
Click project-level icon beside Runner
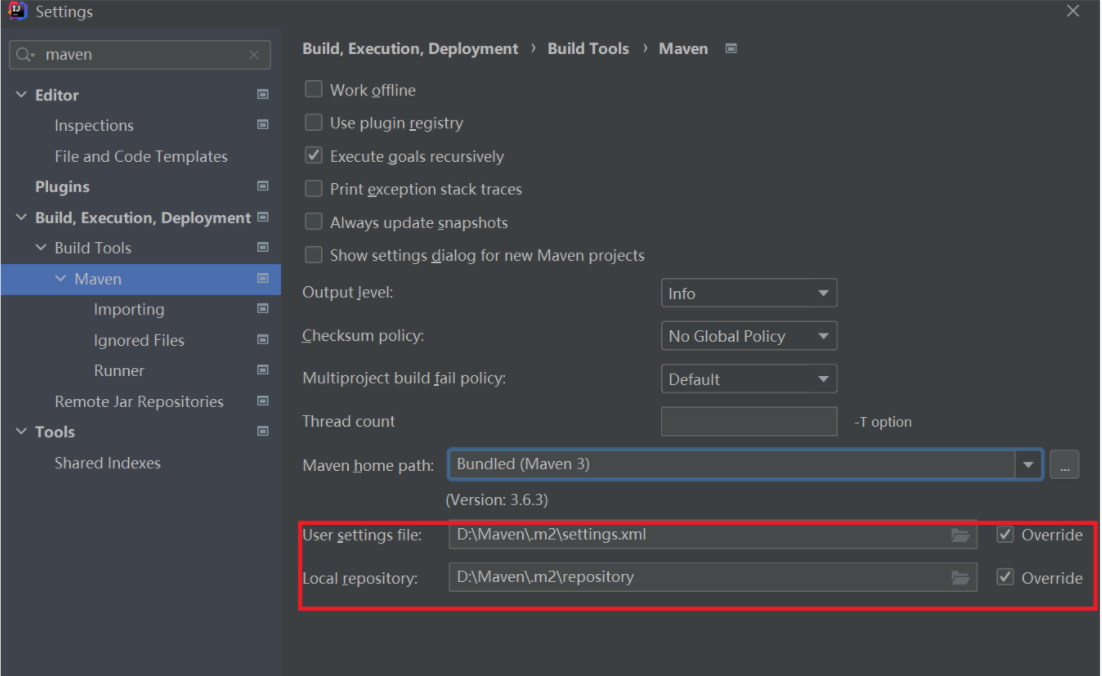pyautogui.click(x=263, y=370)
